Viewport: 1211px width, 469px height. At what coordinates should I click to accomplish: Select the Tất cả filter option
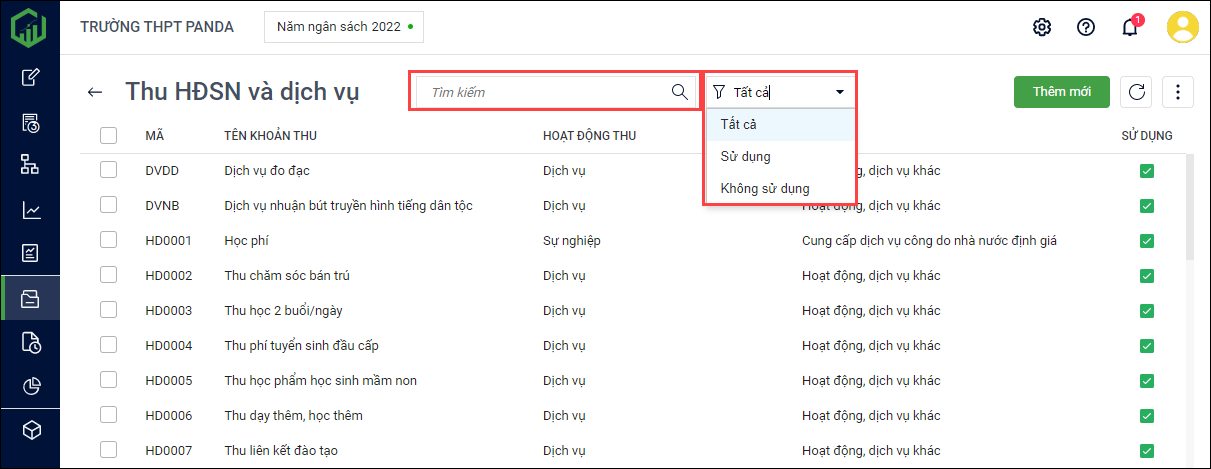[x=739, y=125]
